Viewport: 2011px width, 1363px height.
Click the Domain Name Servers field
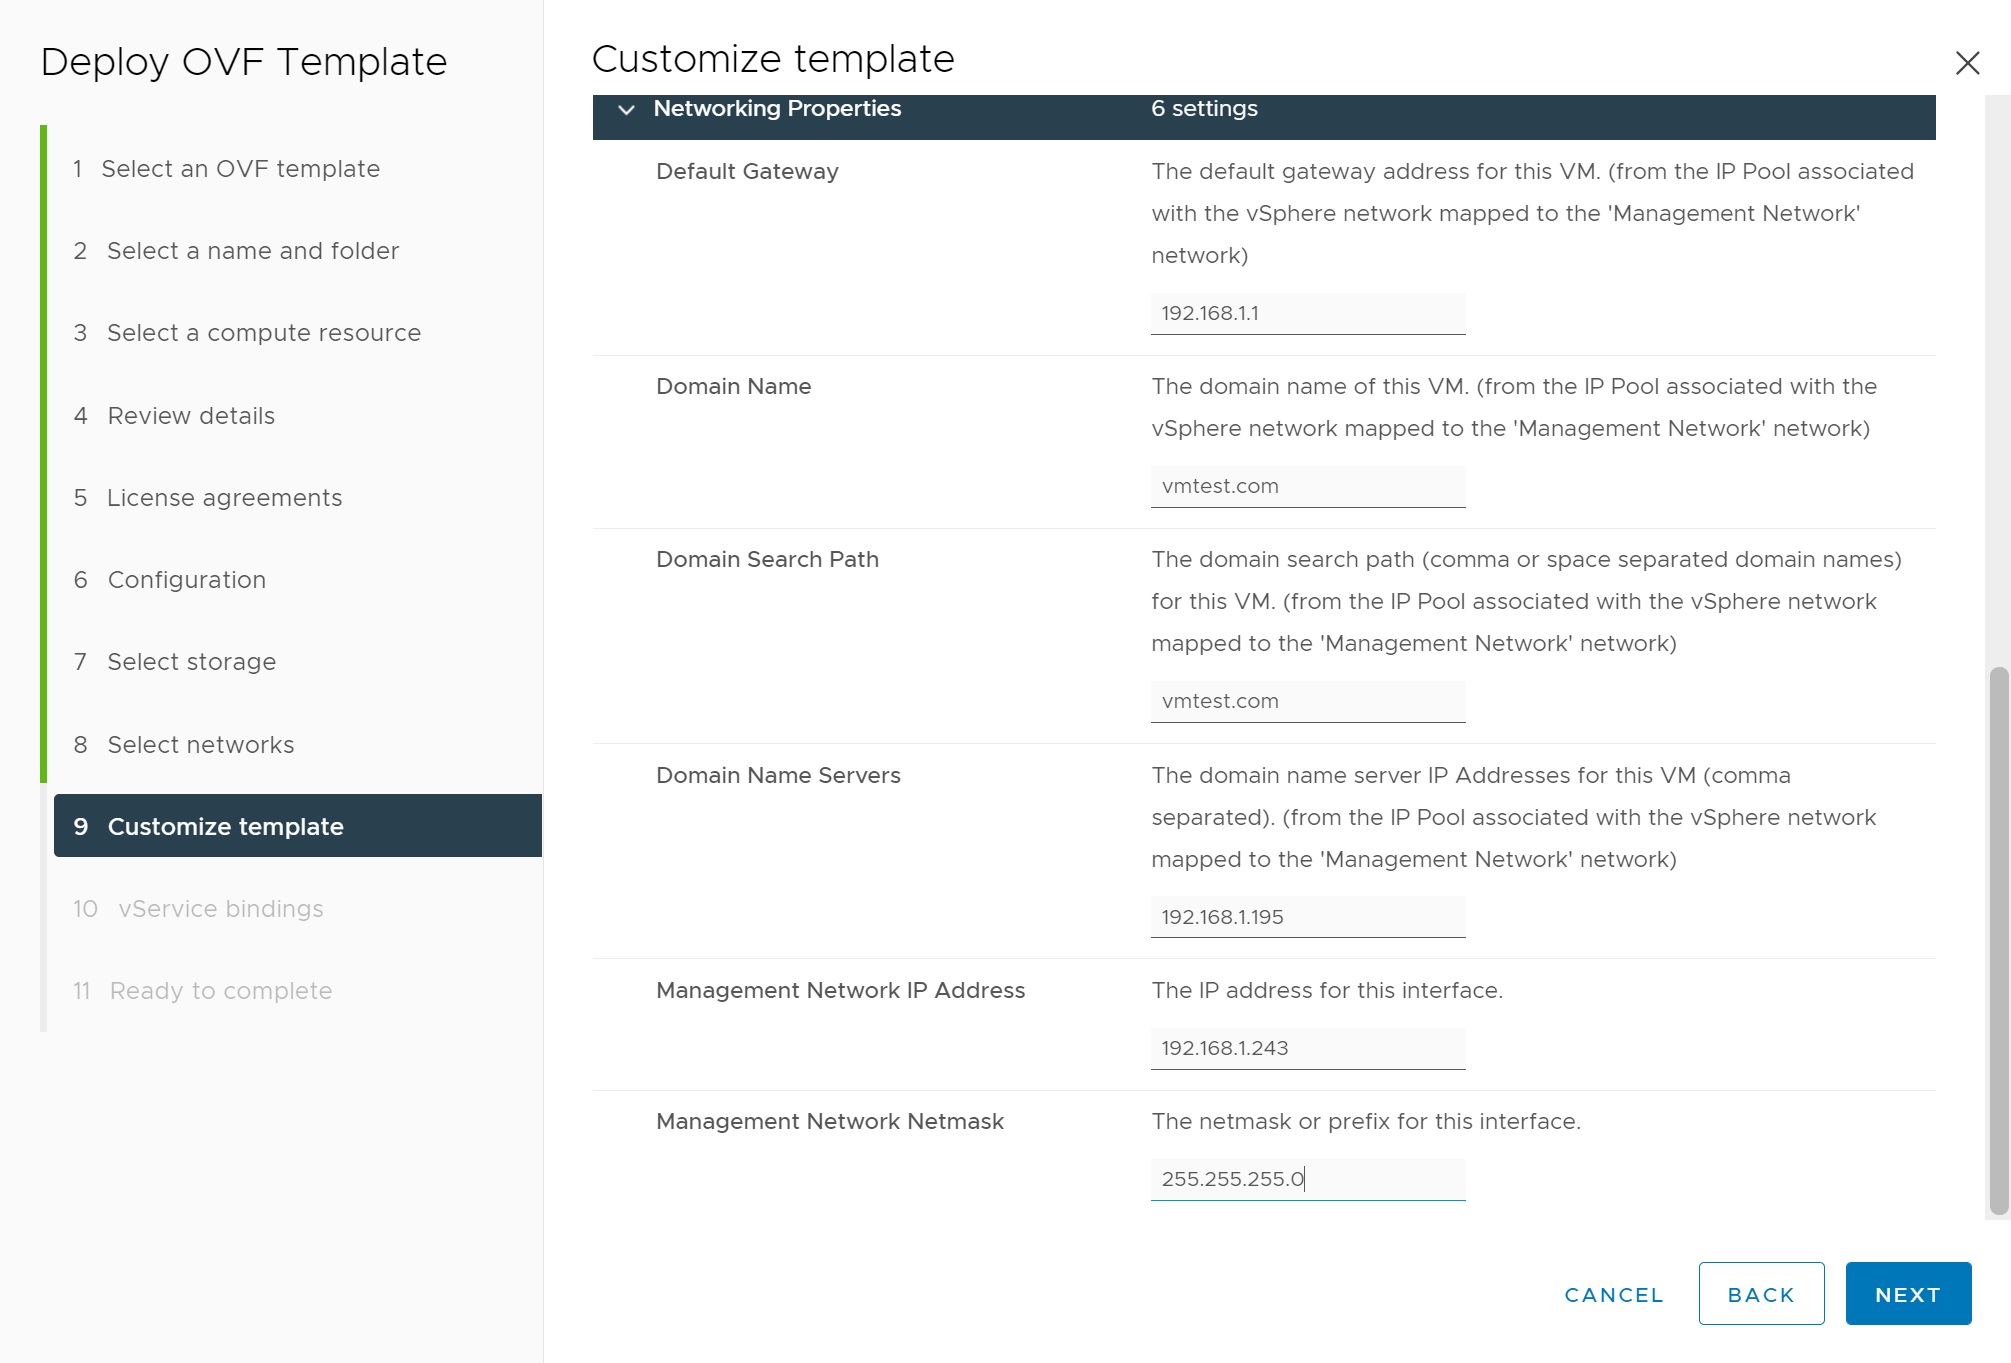click(1306, 917)
